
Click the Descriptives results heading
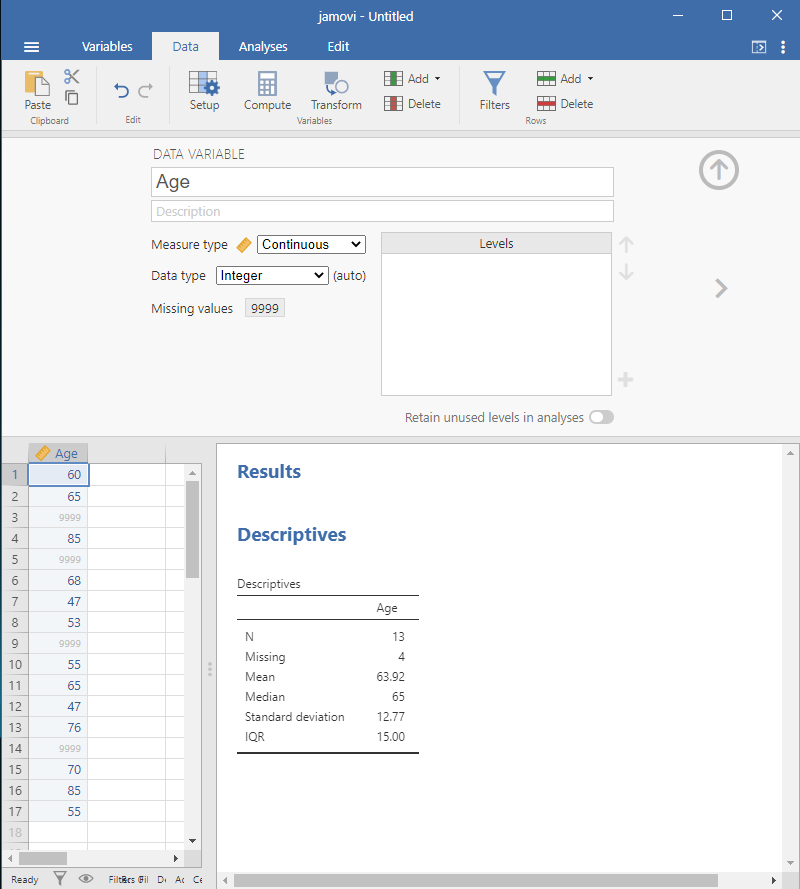point(291,535)
